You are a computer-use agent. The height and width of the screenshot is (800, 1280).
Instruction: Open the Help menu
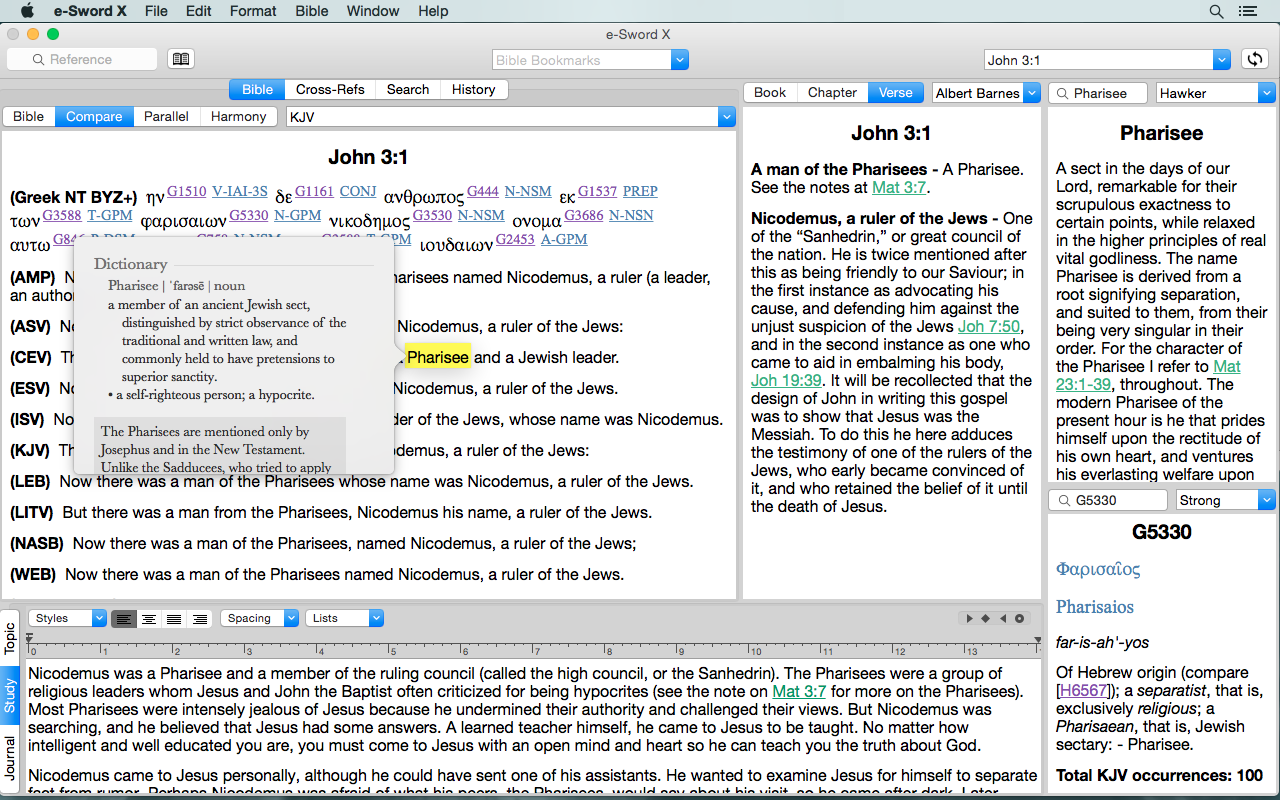(433, 11)
